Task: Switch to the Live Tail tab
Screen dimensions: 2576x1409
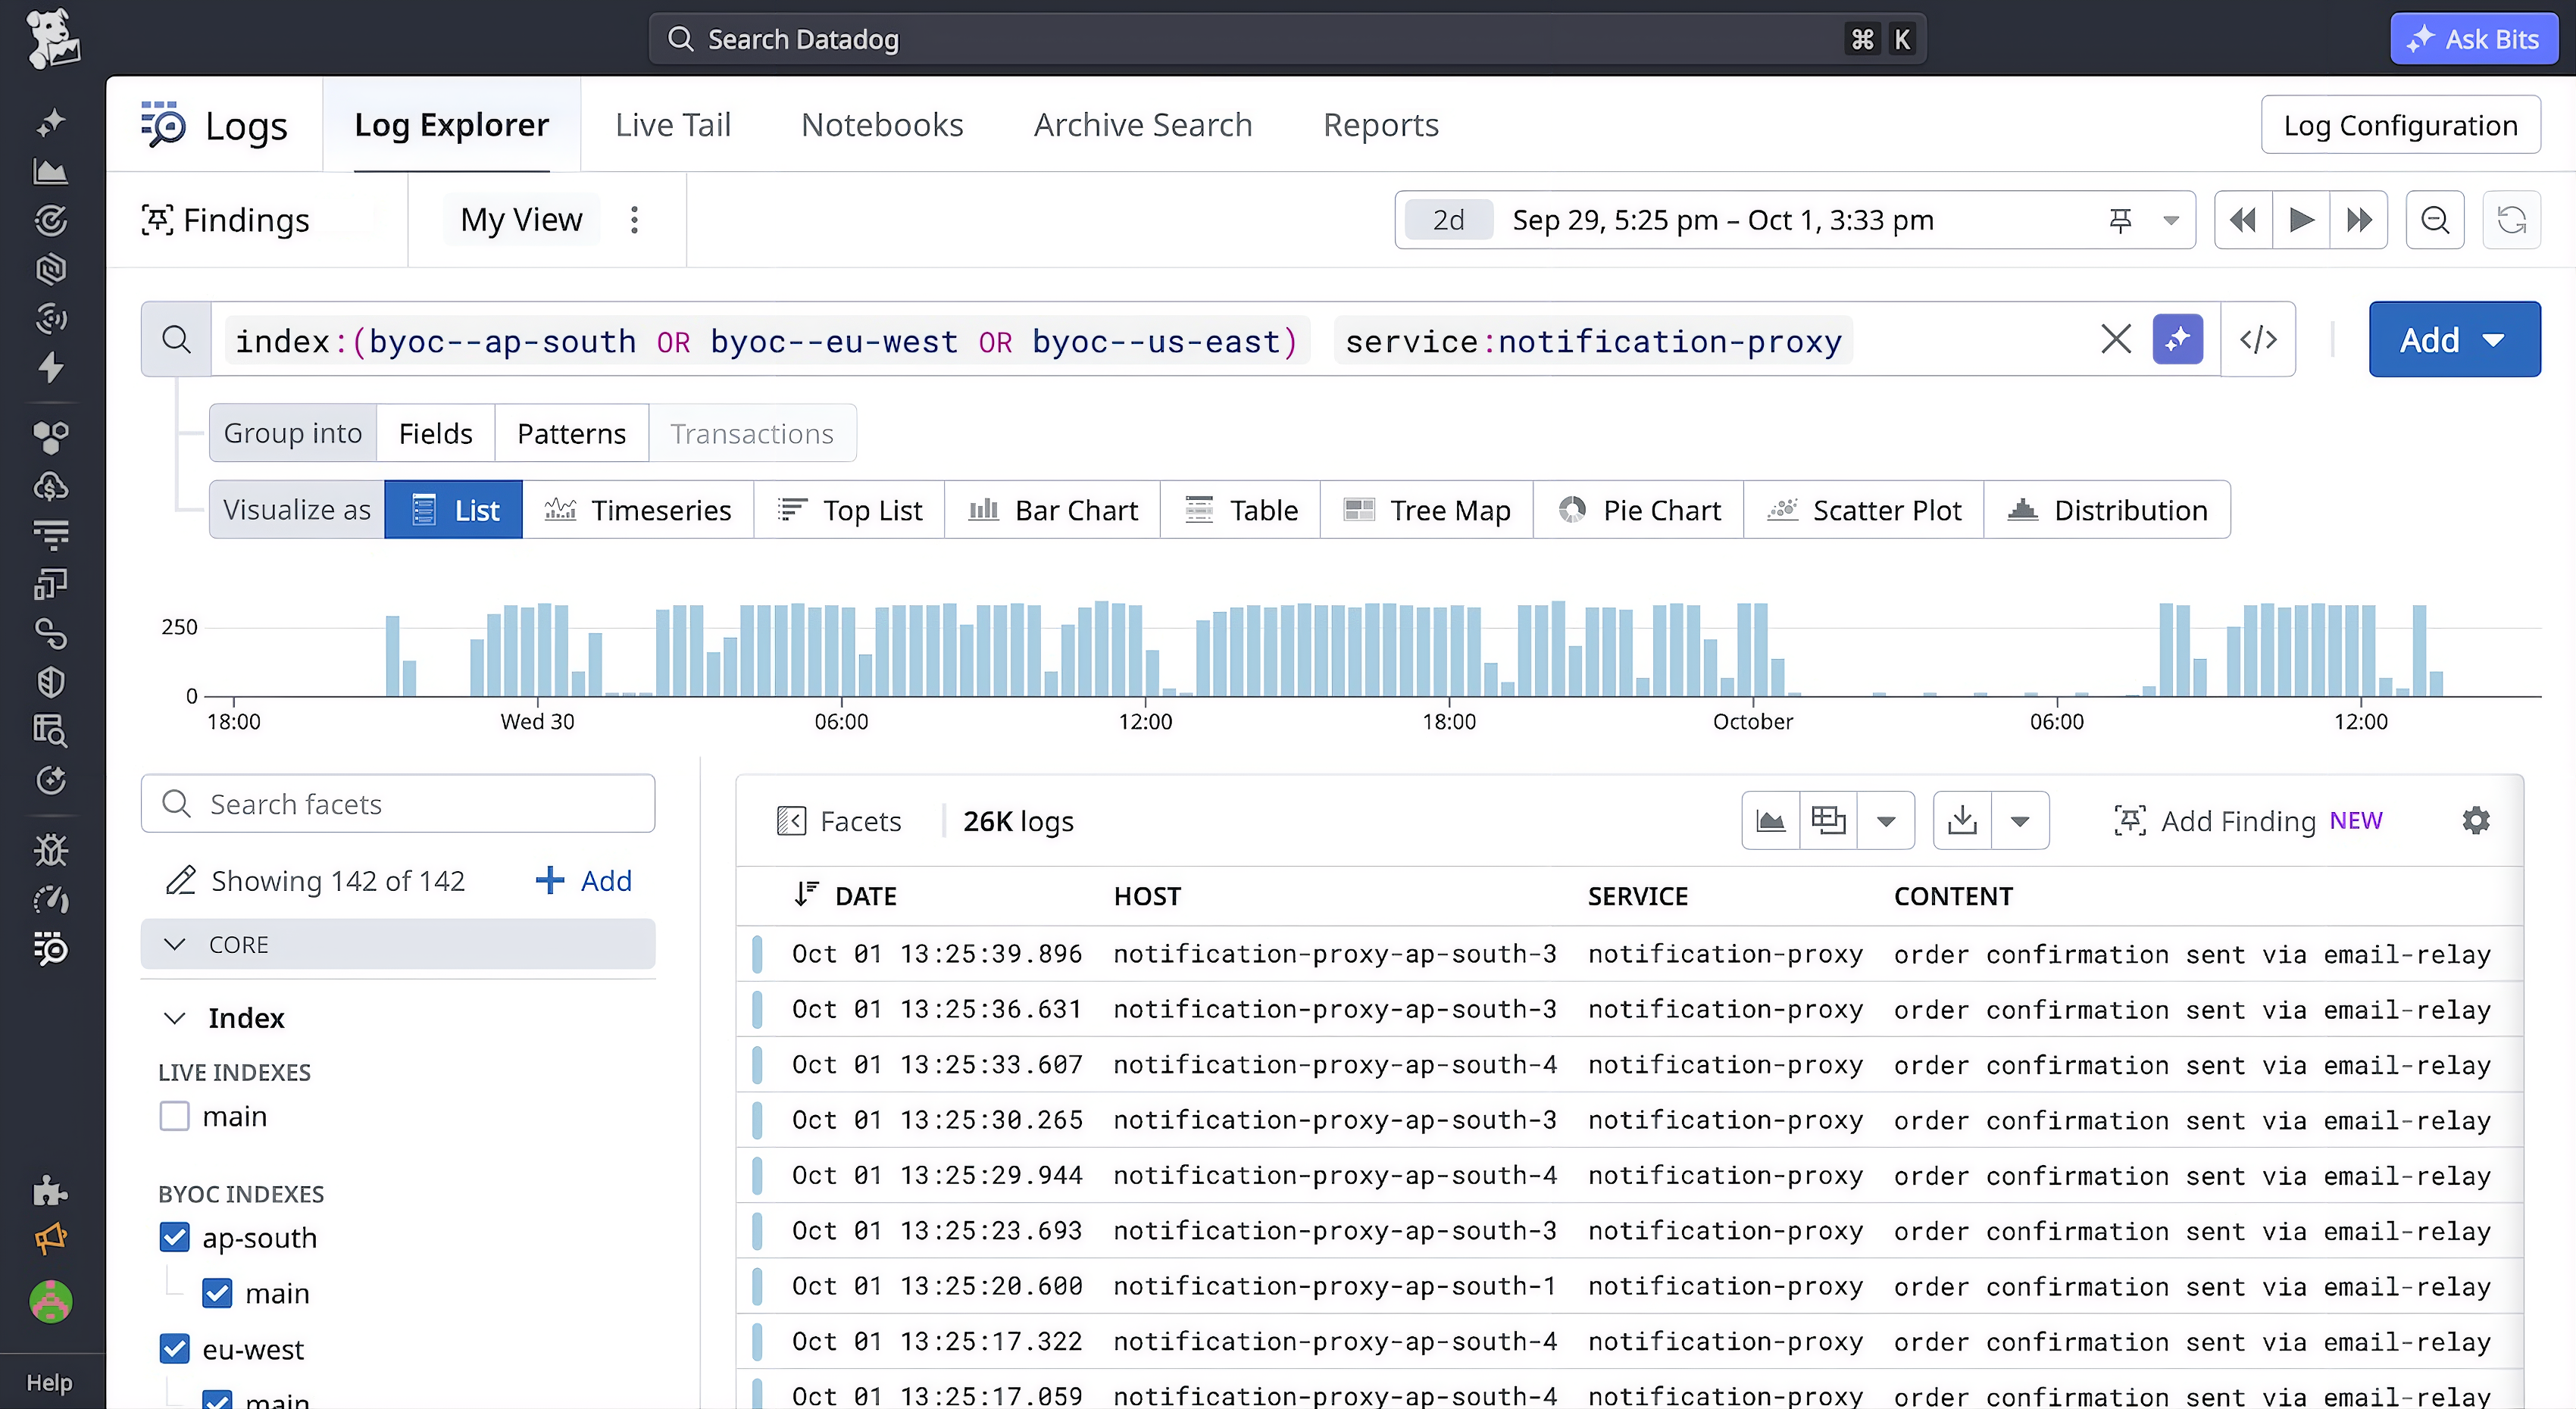Action: click(673, 125)
